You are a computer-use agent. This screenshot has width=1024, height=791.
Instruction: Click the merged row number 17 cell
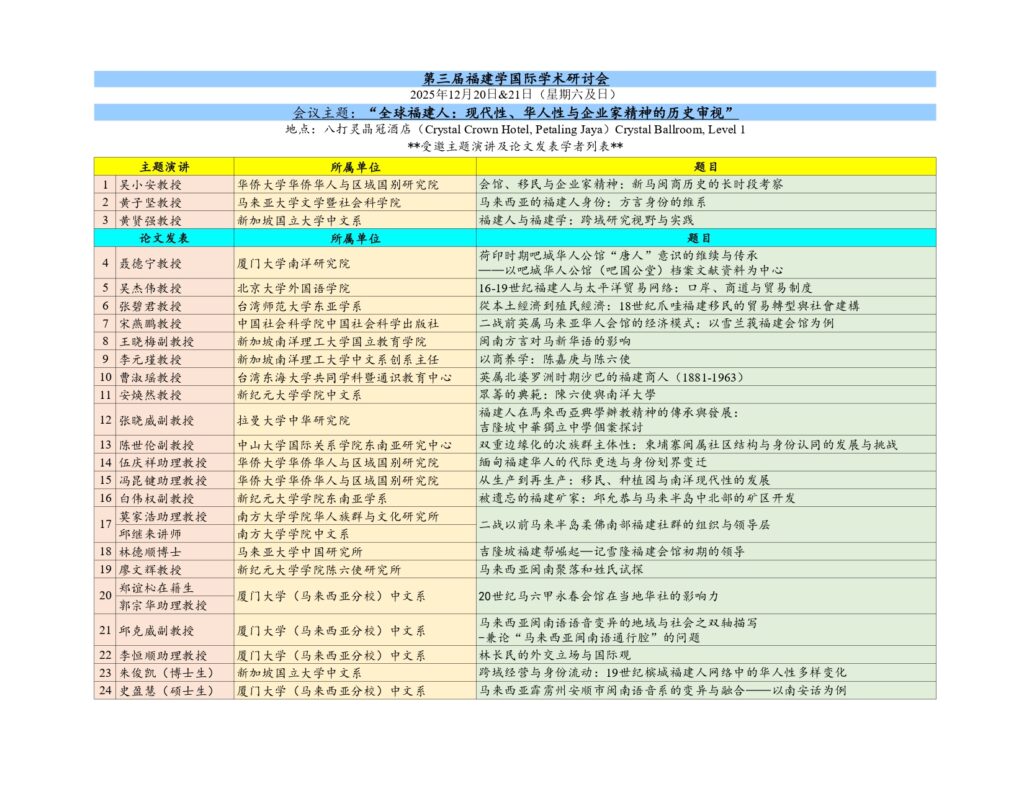click(x=104, y=524)
